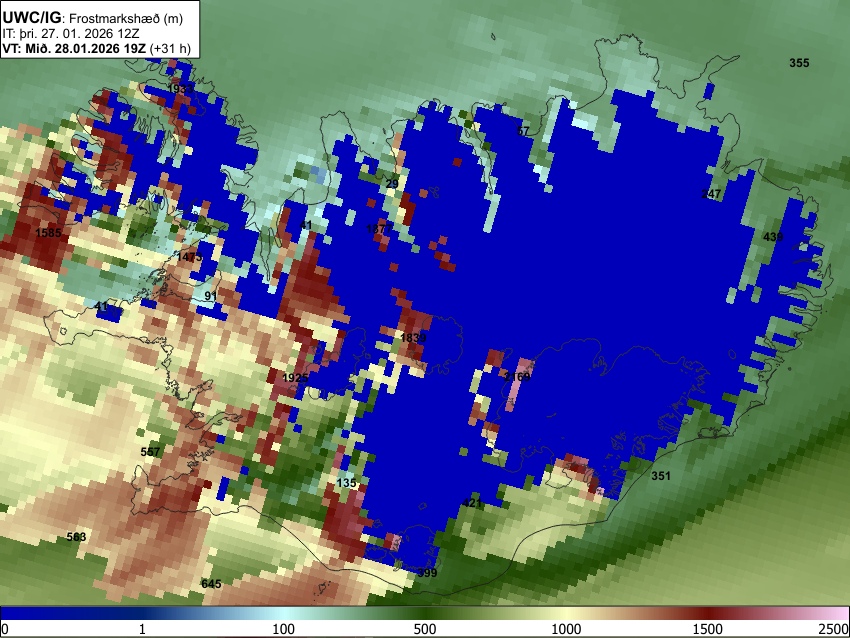
Task: Click the map value 557
Action: click(x=150, y=452)
